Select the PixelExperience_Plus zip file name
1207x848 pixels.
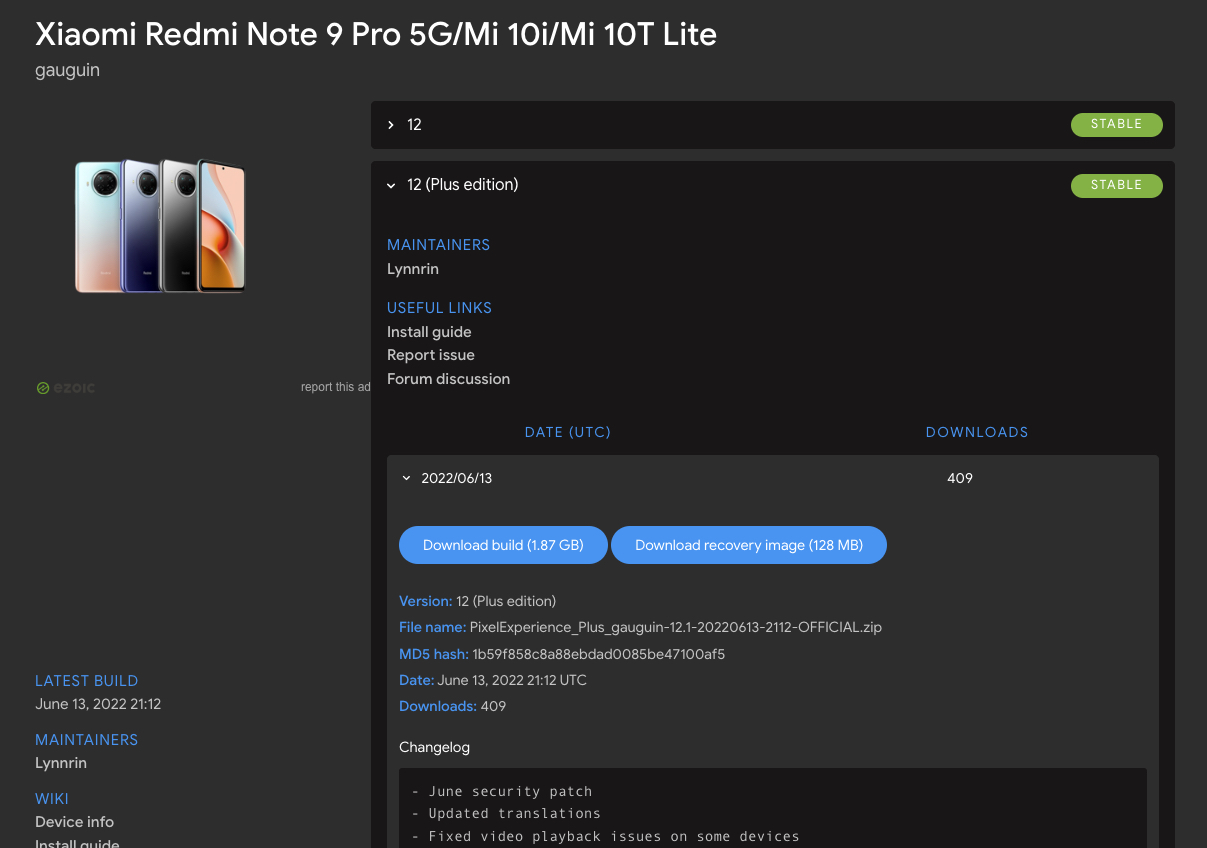(x=676, y=628)
